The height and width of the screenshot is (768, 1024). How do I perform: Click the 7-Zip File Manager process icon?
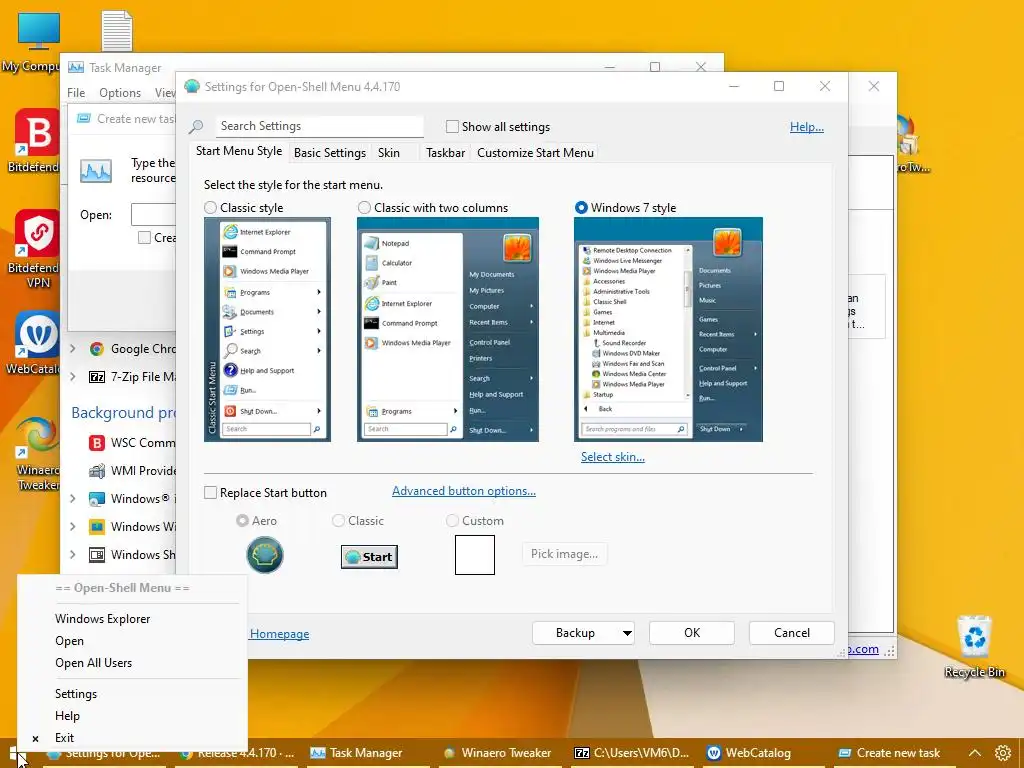(97, 377)
